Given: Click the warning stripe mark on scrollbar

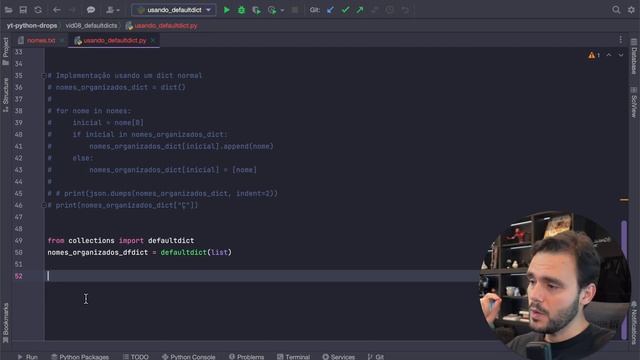Looking at the screenshot, I should click(624, 200).
